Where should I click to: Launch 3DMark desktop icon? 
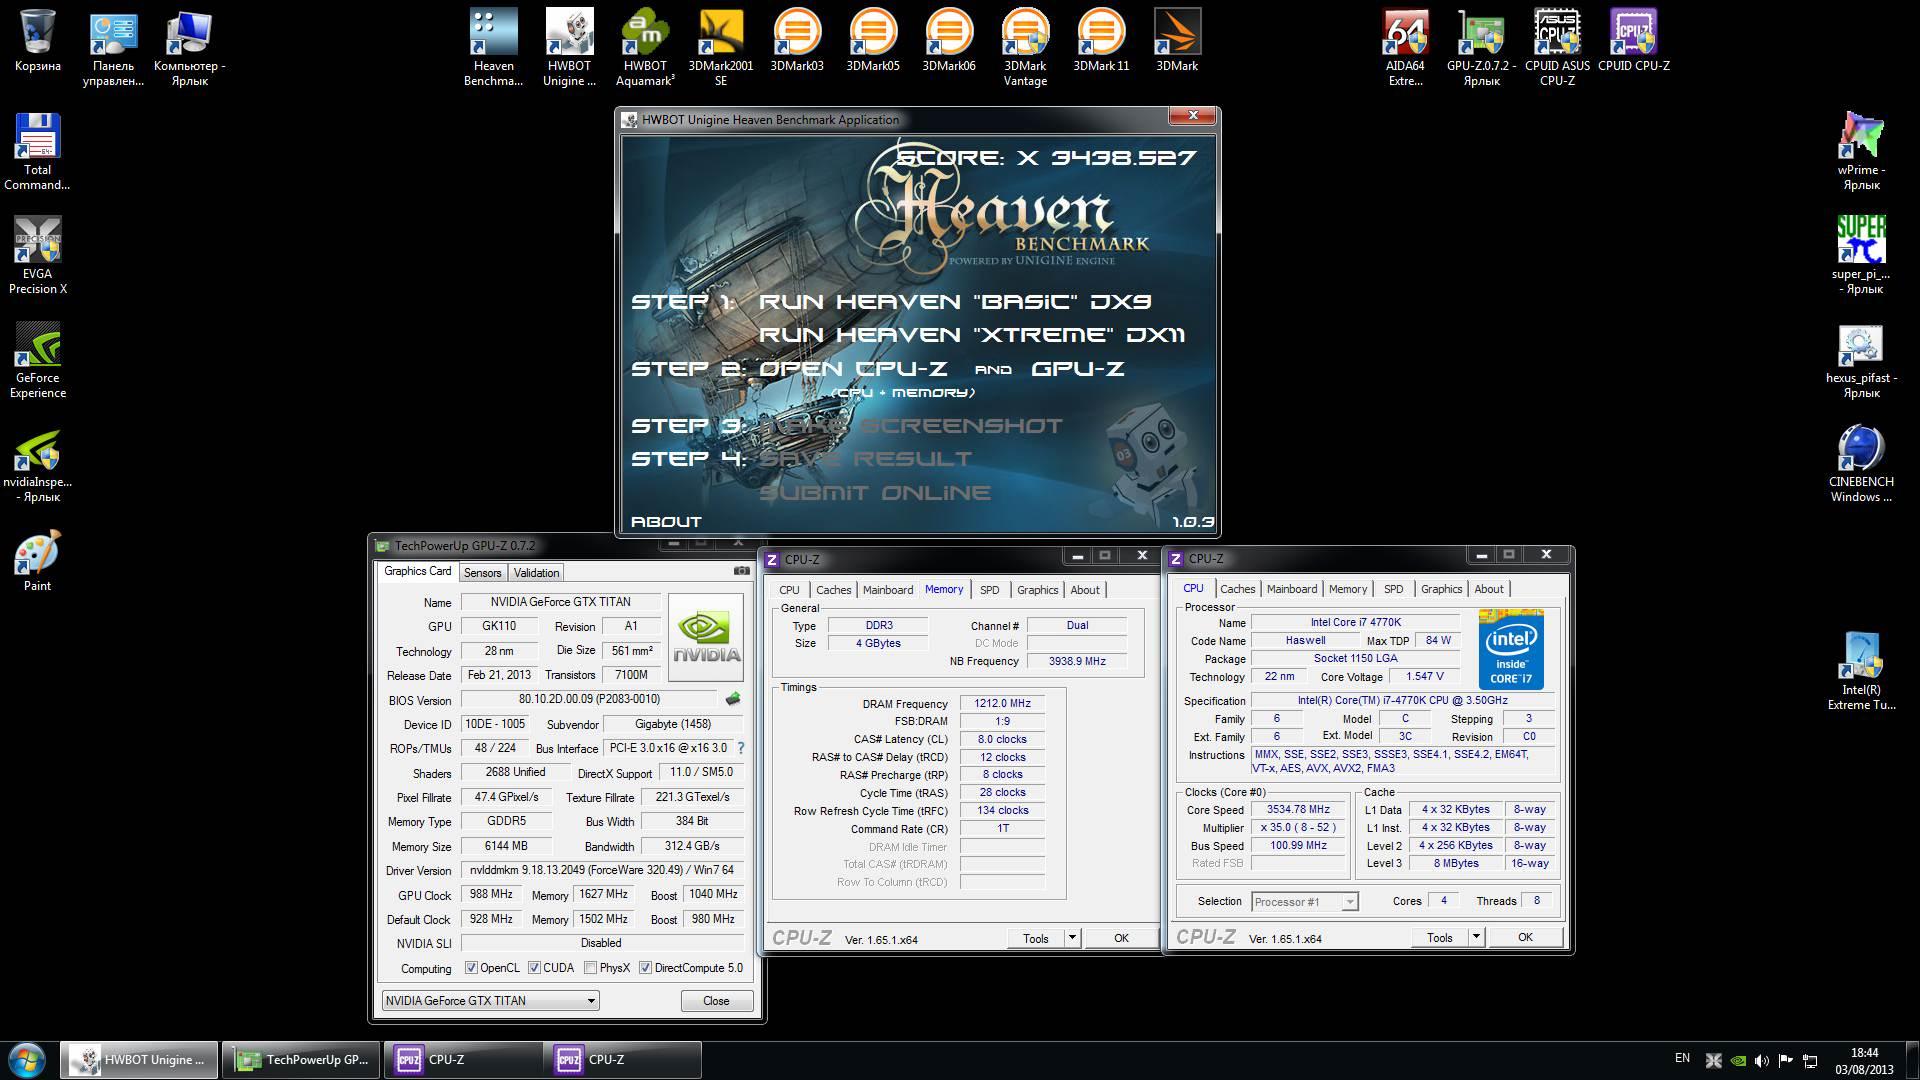[1177, 43]
